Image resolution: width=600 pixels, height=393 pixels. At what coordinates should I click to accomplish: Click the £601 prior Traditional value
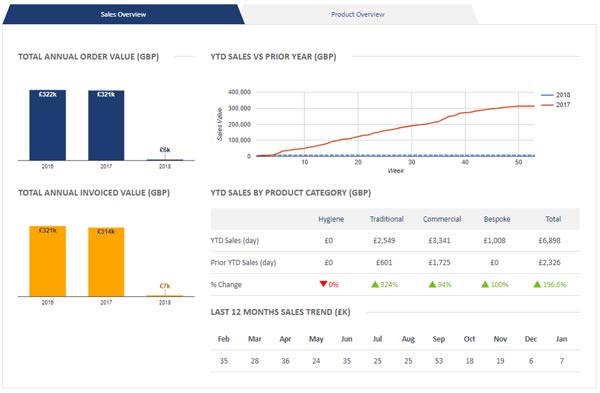(384, 263)
